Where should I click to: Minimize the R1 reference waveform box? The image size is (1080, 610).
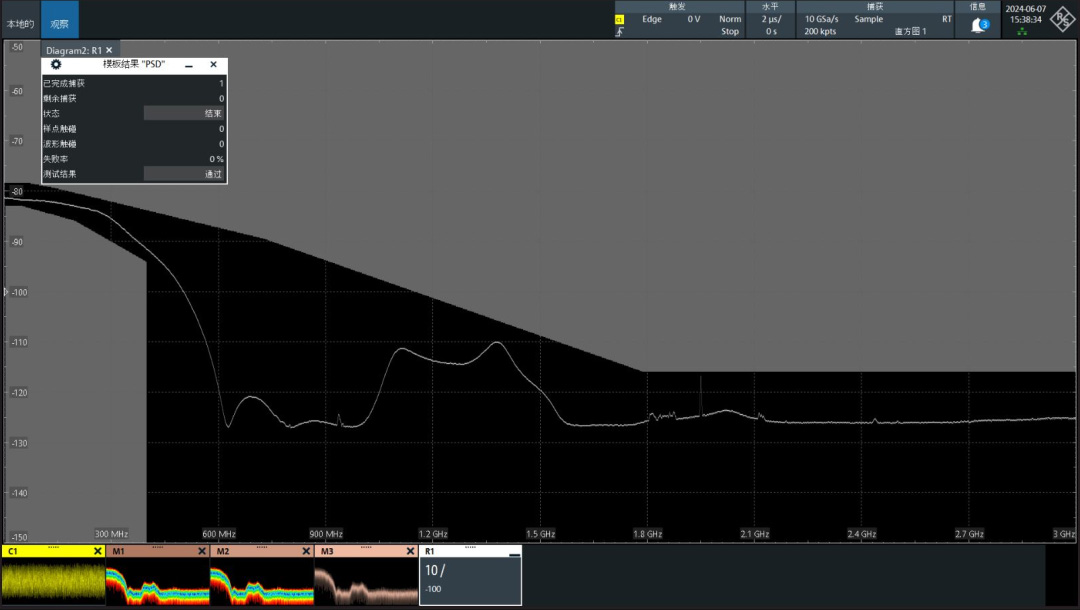point(514,554)
